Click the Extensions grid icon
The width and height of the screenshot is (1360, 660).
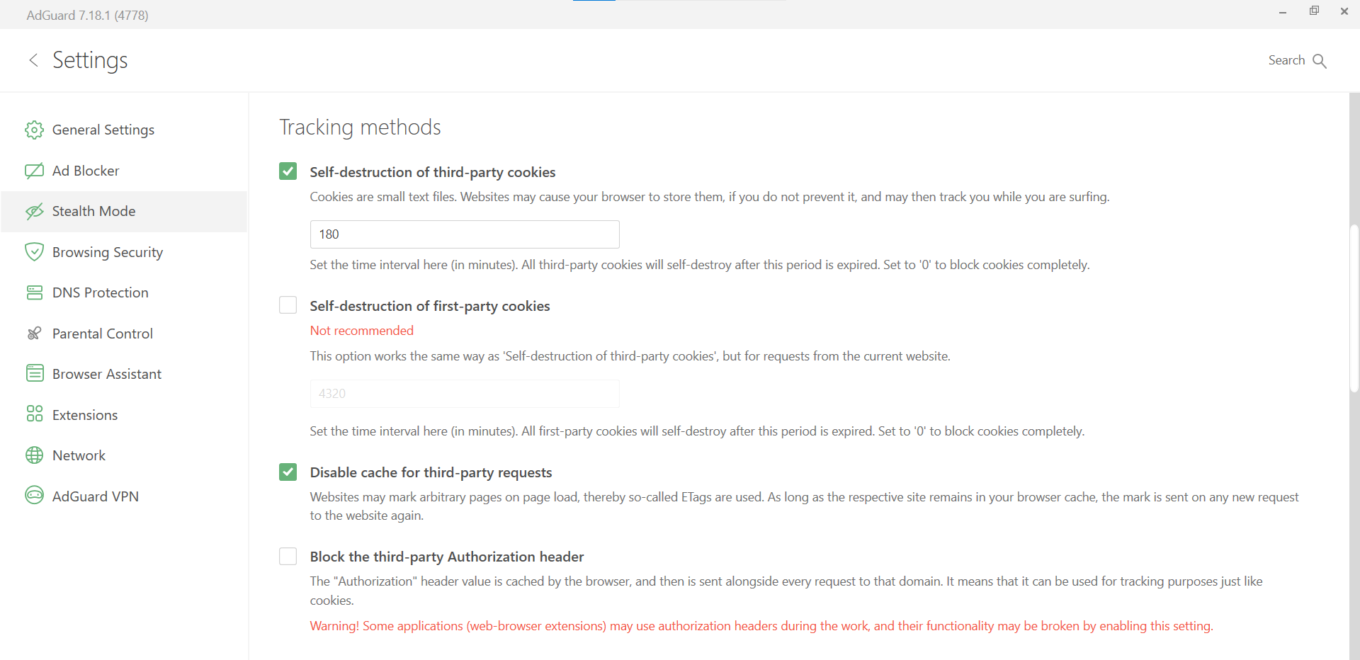34,415
